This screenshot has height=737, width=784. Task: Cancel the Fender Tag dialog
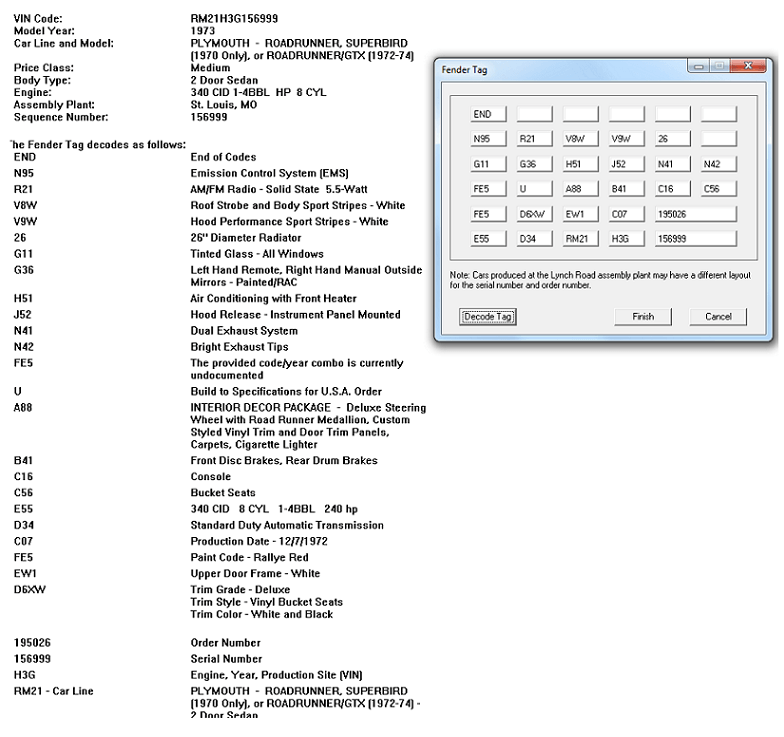click(718, 317)
